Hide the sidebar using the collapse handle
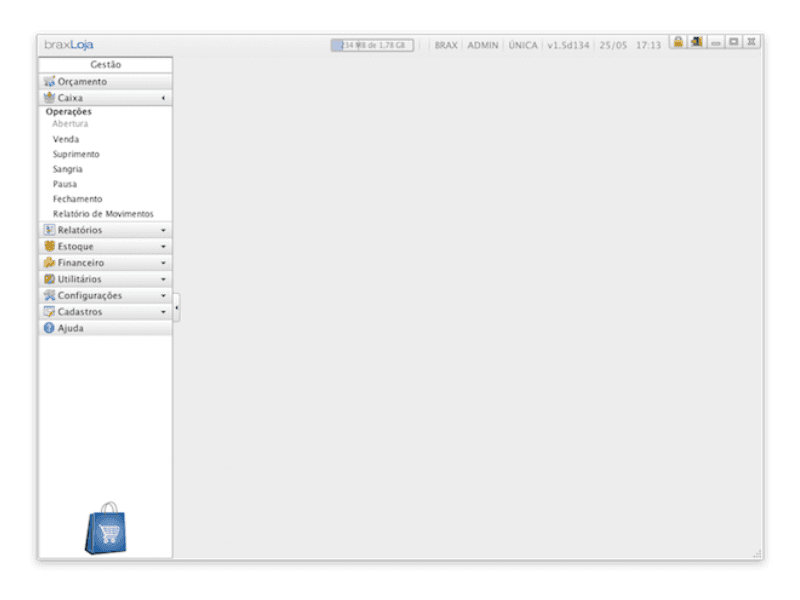 coord(176,308)
